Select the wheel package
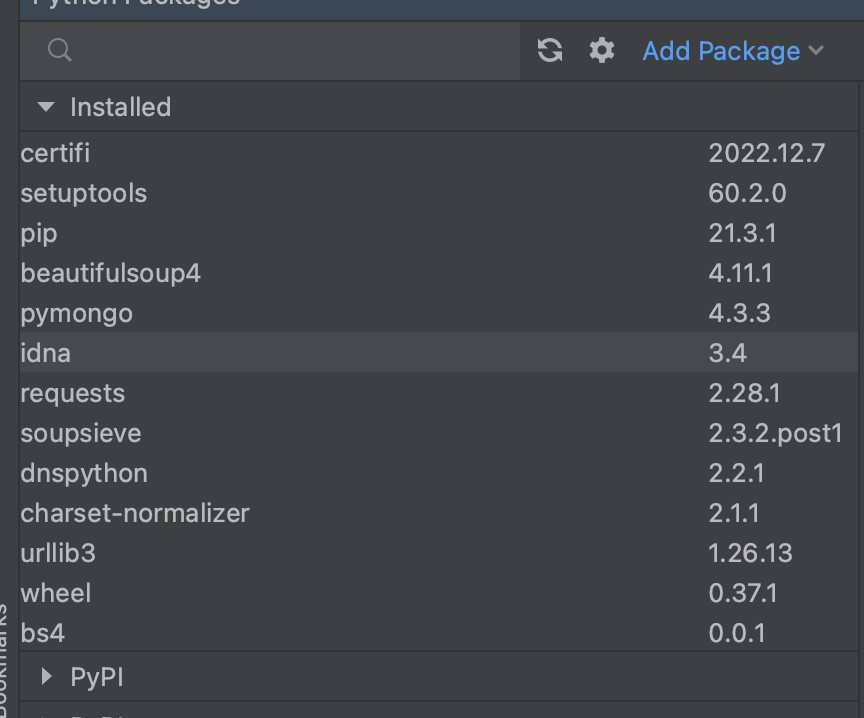 click(56, 593)
